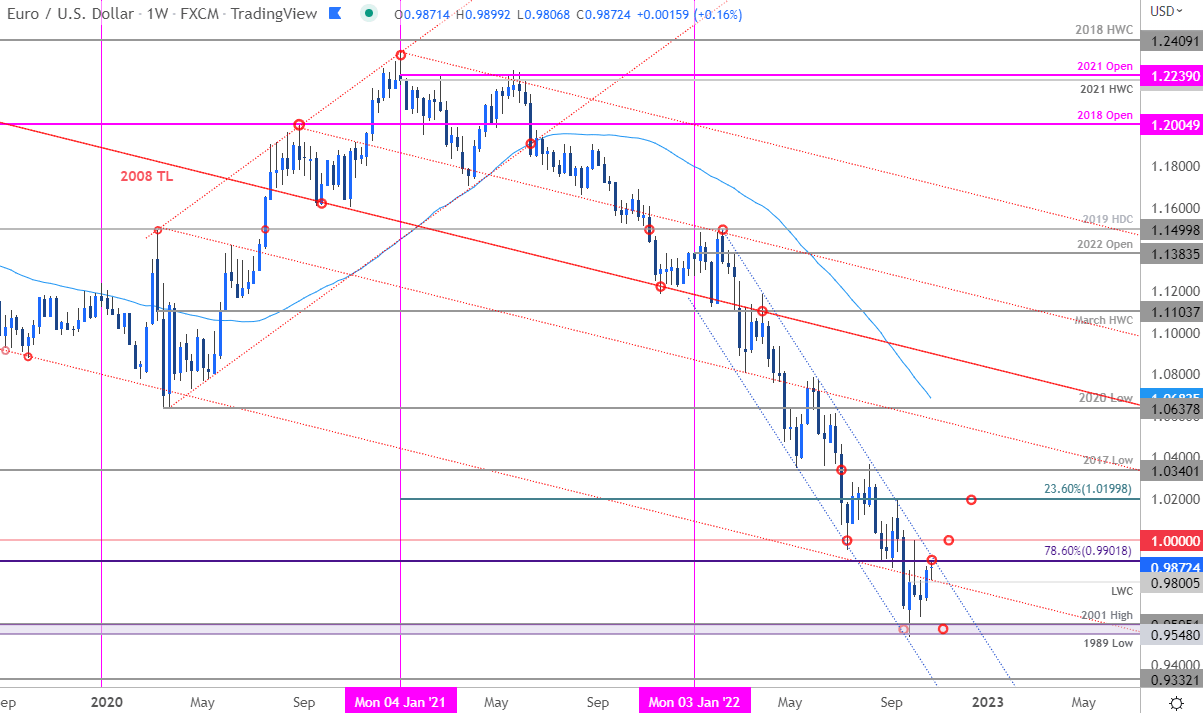Screen dimensions: 1203x713
Task: Click the '2021 HWC' level label
Action: coord(1107,89)
